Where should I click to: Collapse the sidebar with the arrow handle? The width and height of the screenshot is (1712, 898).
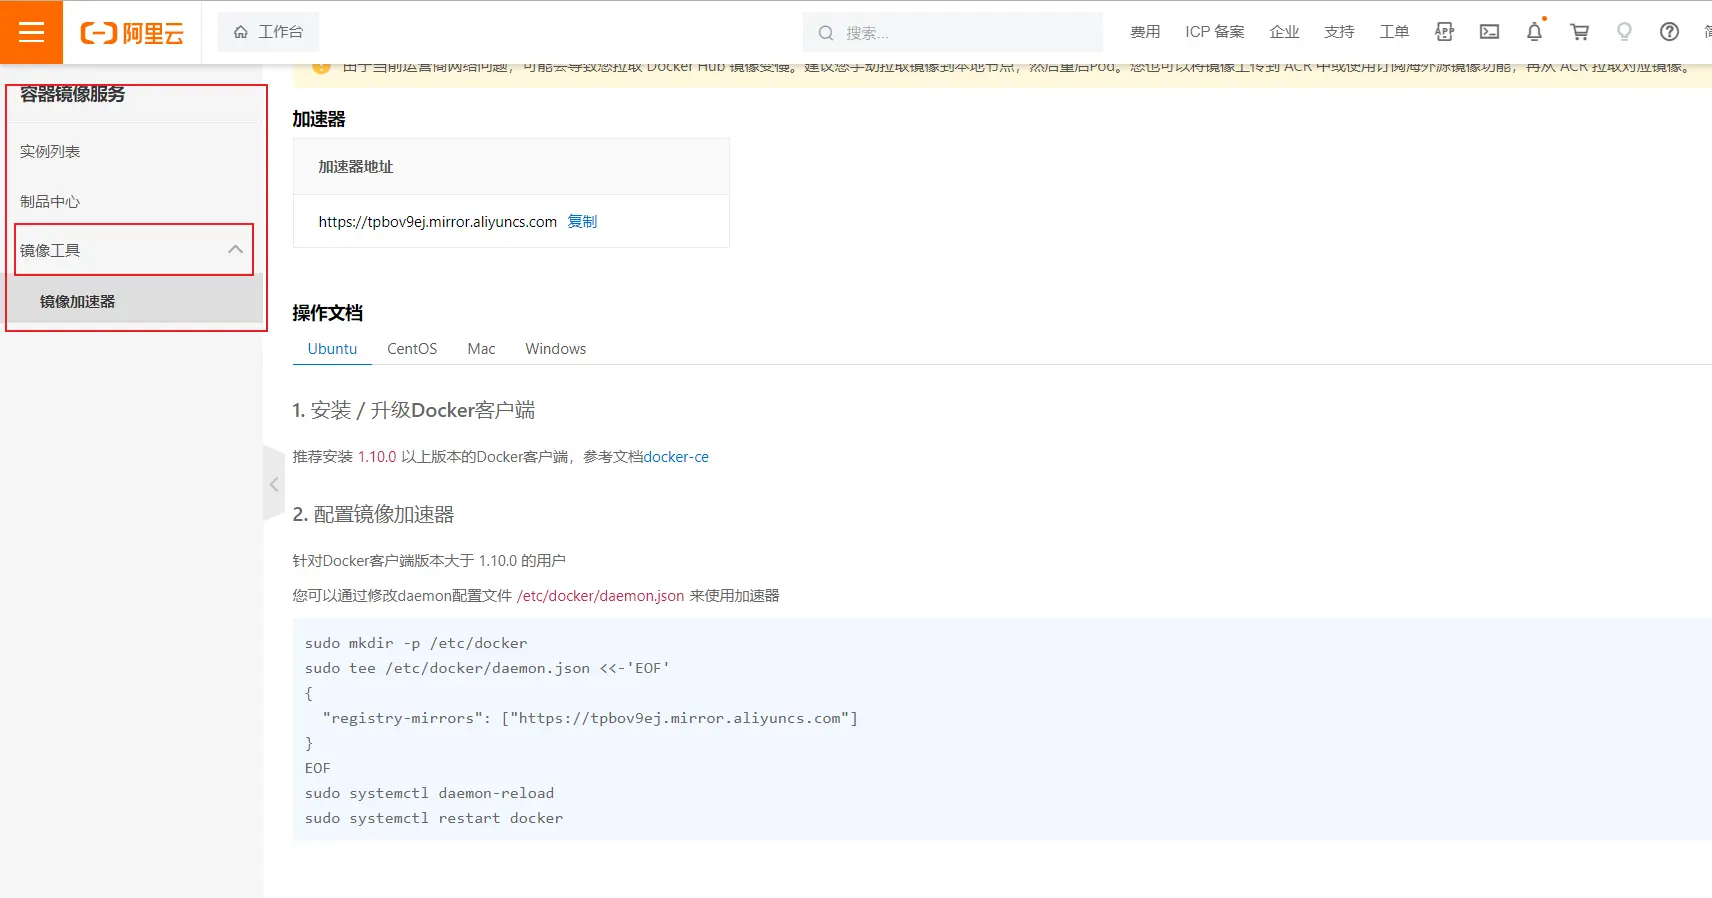[x=274, y=484]
